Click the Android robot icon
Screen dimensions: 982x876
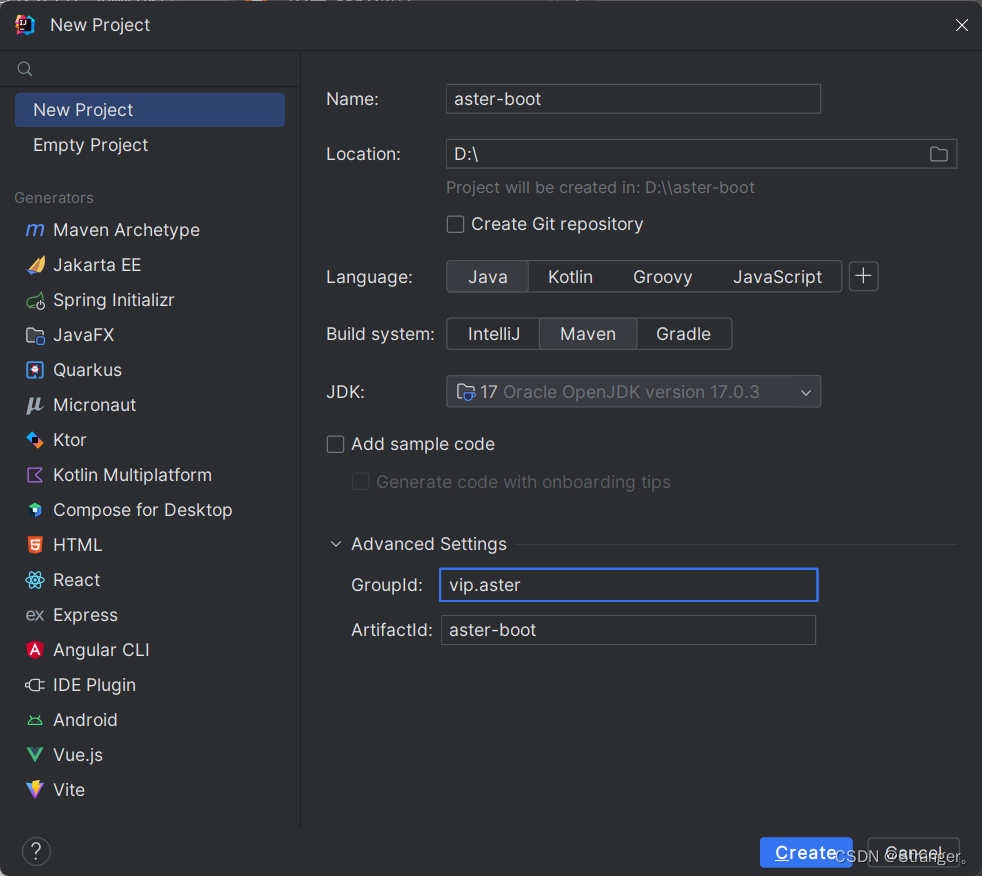[x=35, y=720]
